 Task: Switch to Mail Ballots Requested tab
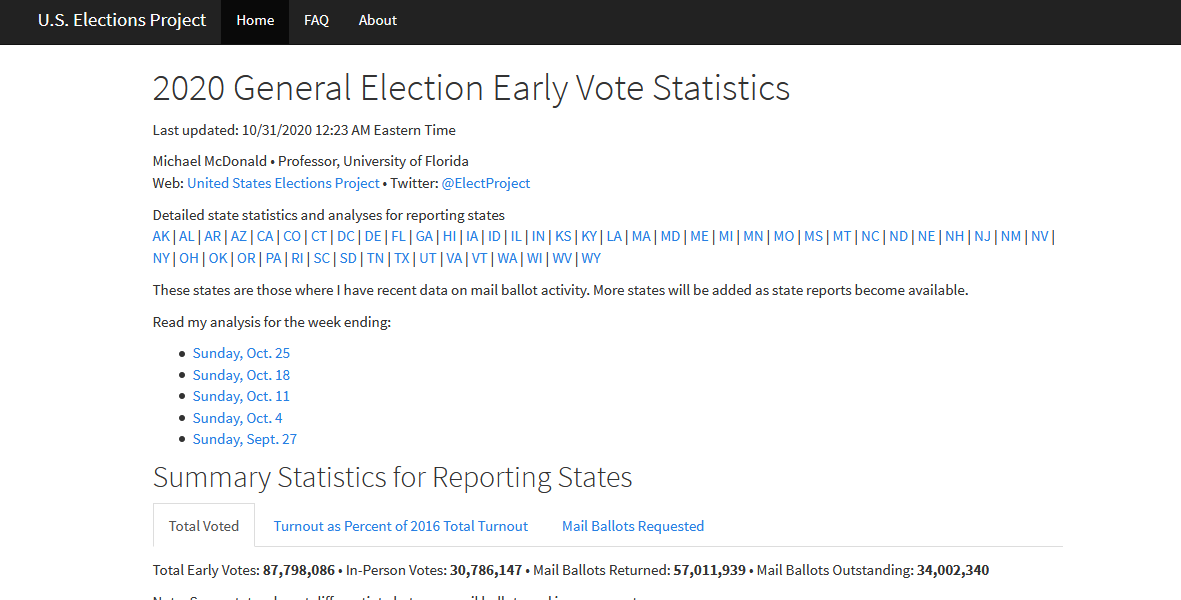click(633, 525)
